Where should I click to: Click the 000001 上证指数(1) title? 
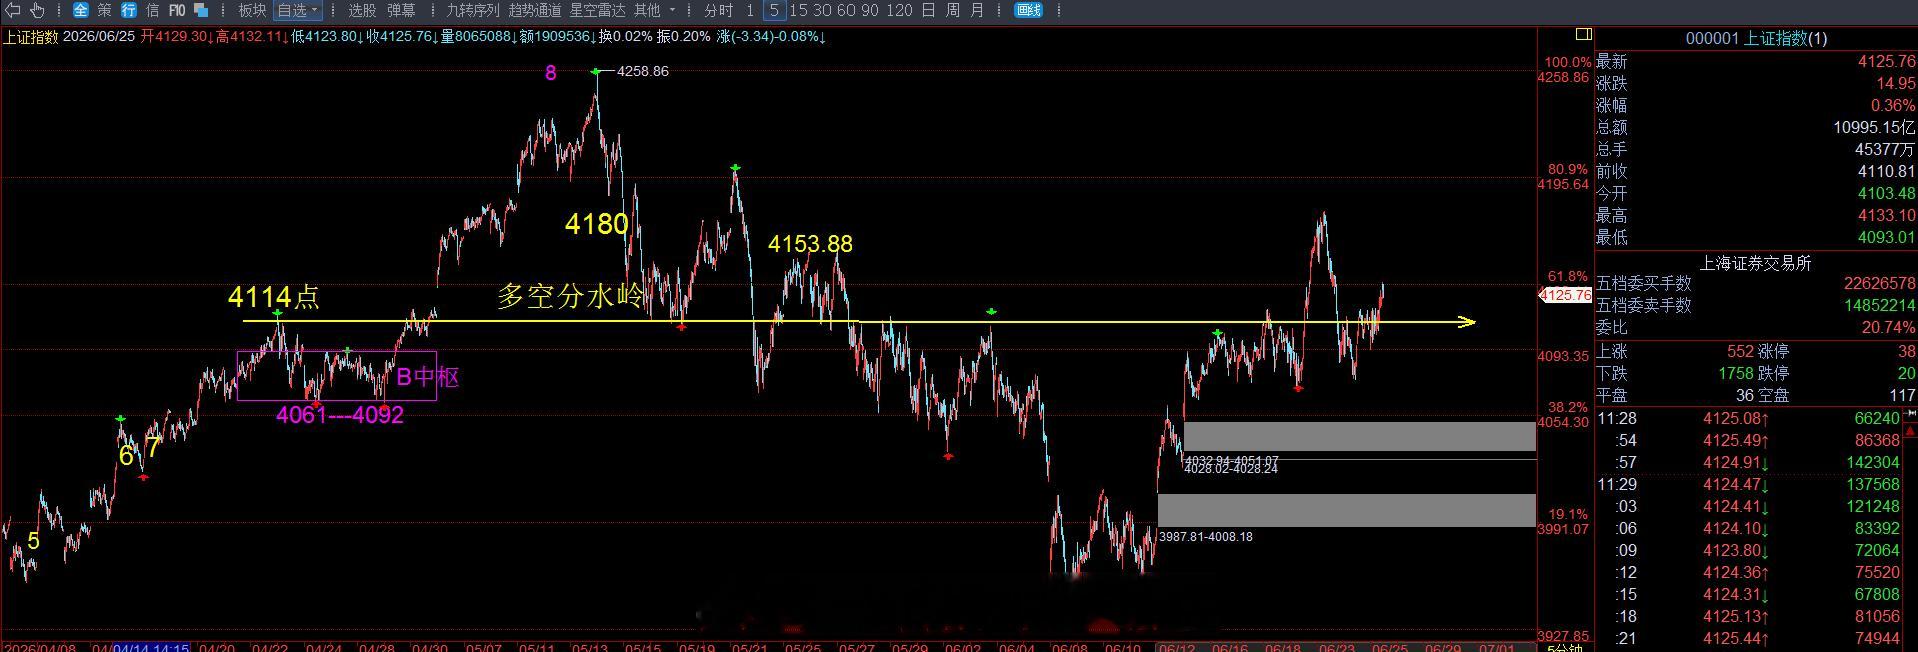pos(1756,38)
